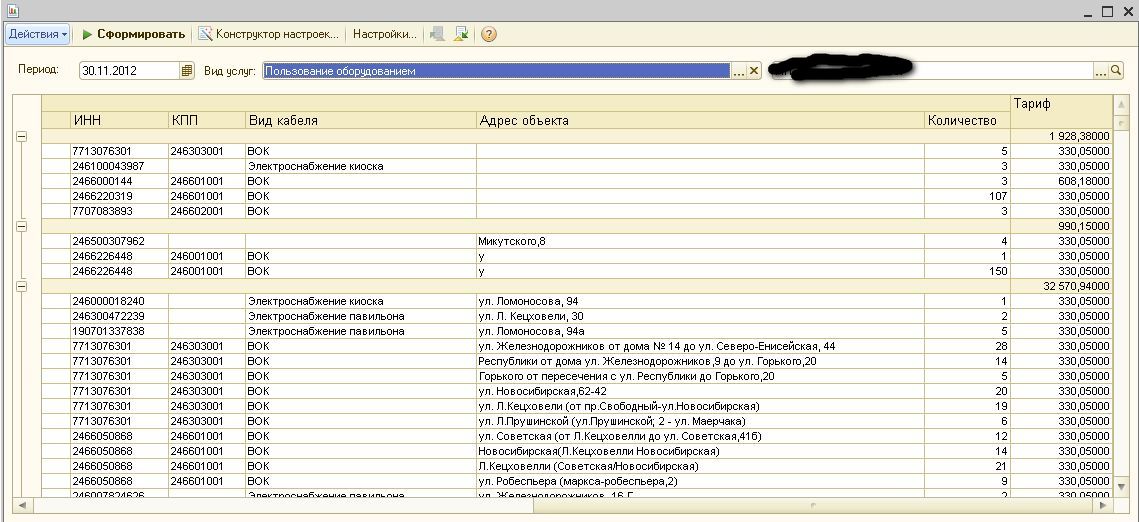Select address cell ул. Новосибирская,62-42
This screenshot has height=522, width=1139.
(x=700, y=391)
